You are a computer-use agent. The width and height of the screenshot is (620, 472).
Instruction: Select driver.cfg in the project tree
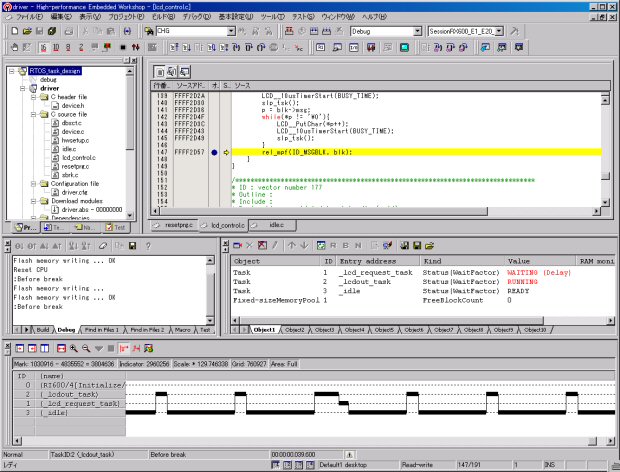click(x=75, y=193)
